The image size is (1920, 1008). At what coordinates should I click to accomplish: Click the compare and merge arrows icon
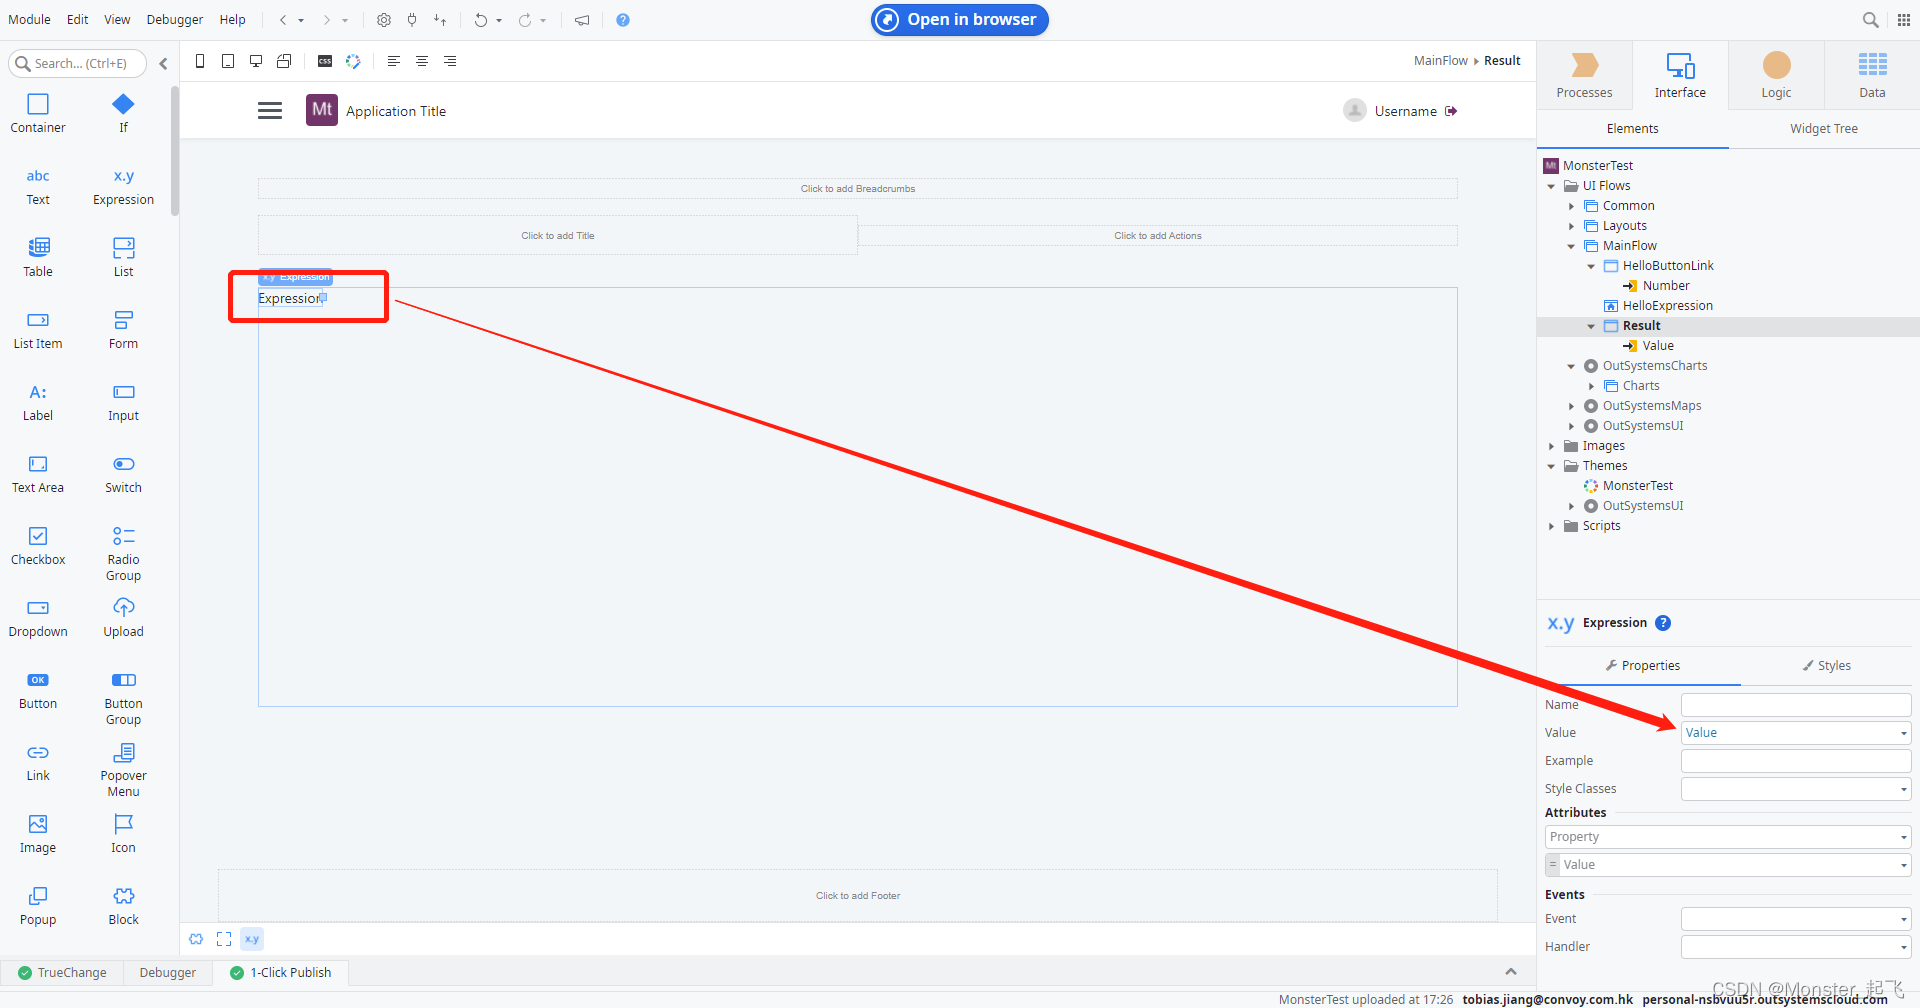tap(440, 20)
